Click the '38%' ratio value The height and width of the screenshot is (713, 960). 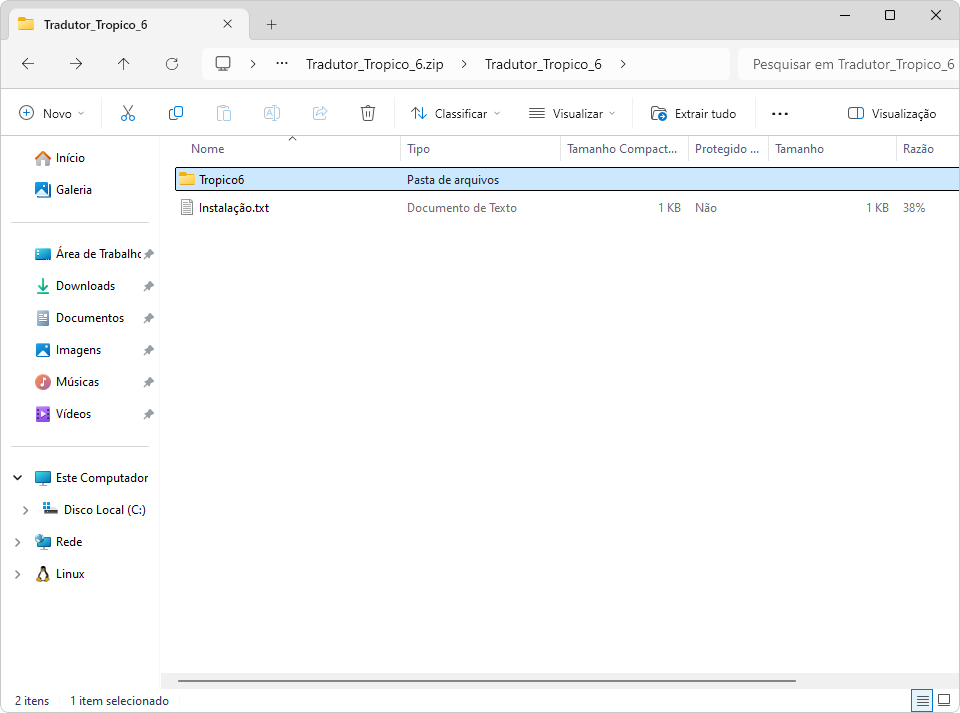click(x=913, y=208)
